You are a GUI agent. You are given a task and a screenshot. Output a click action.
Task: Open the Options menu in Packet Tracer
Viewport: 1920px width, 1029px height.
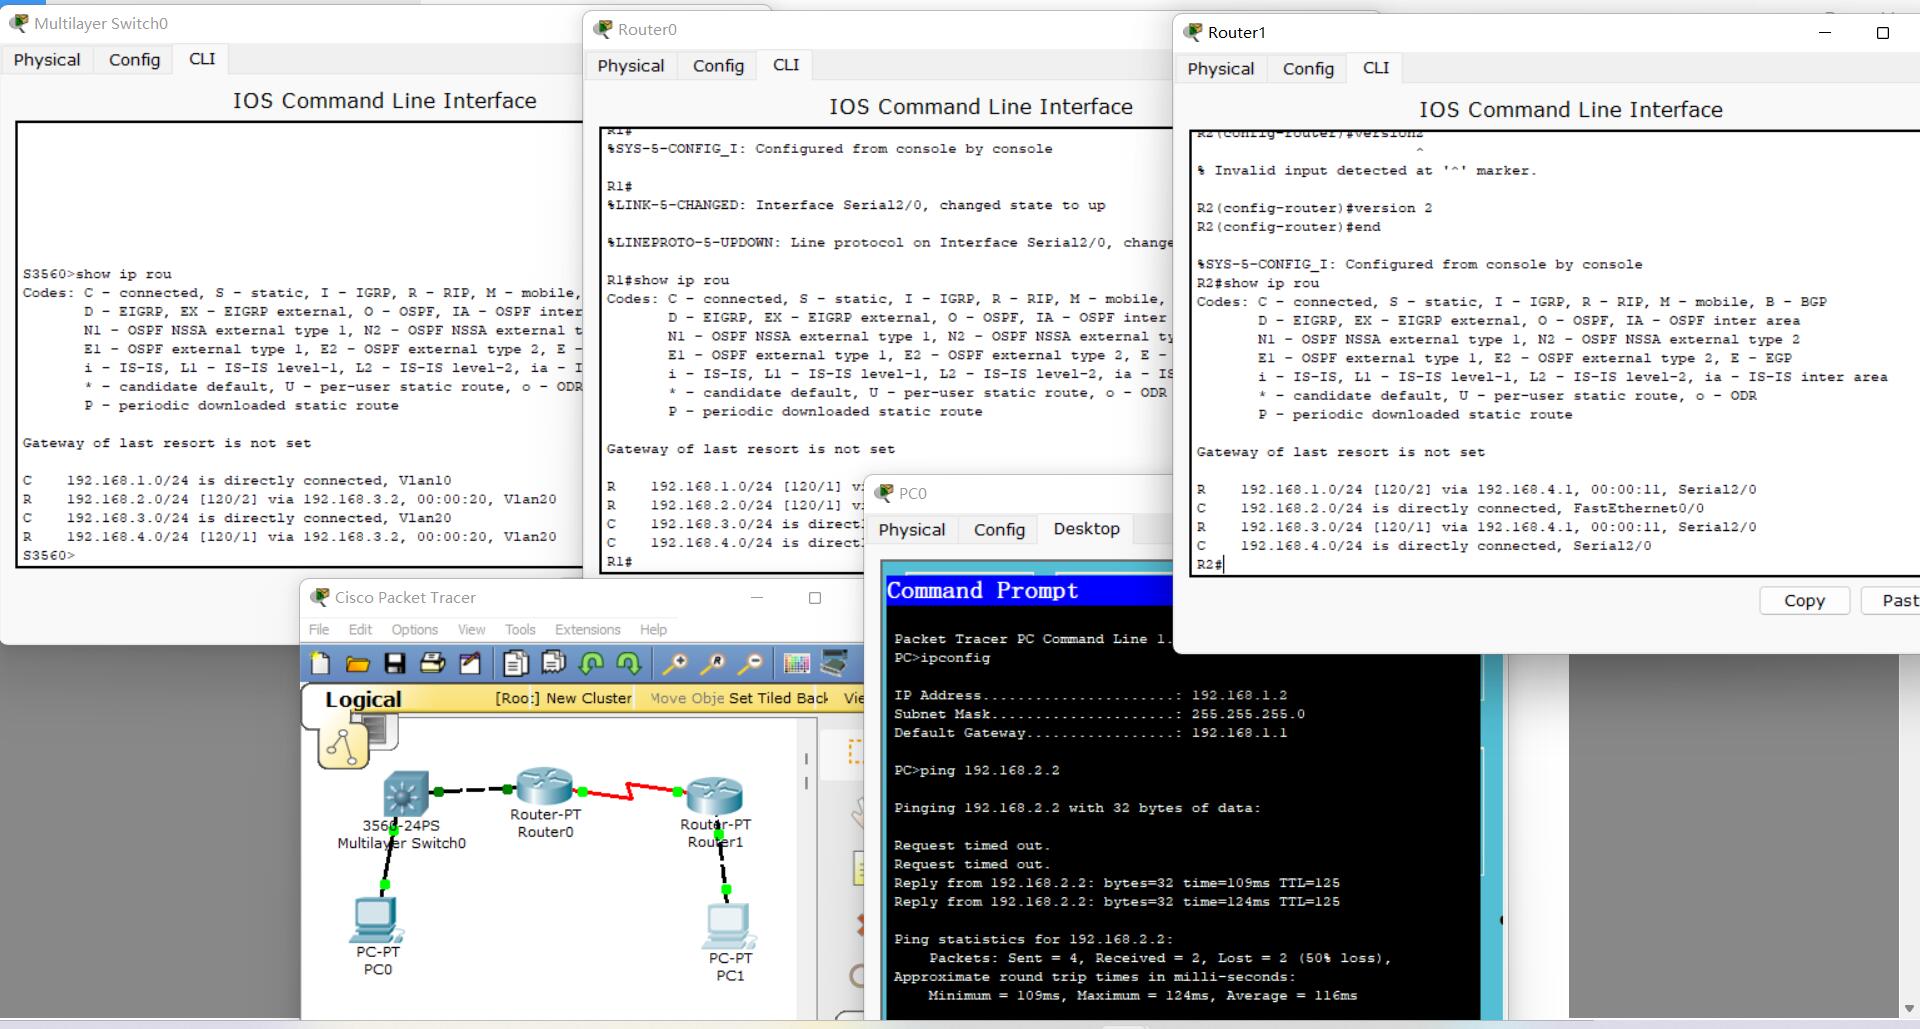pyautogui.click(x=414, y=629)
